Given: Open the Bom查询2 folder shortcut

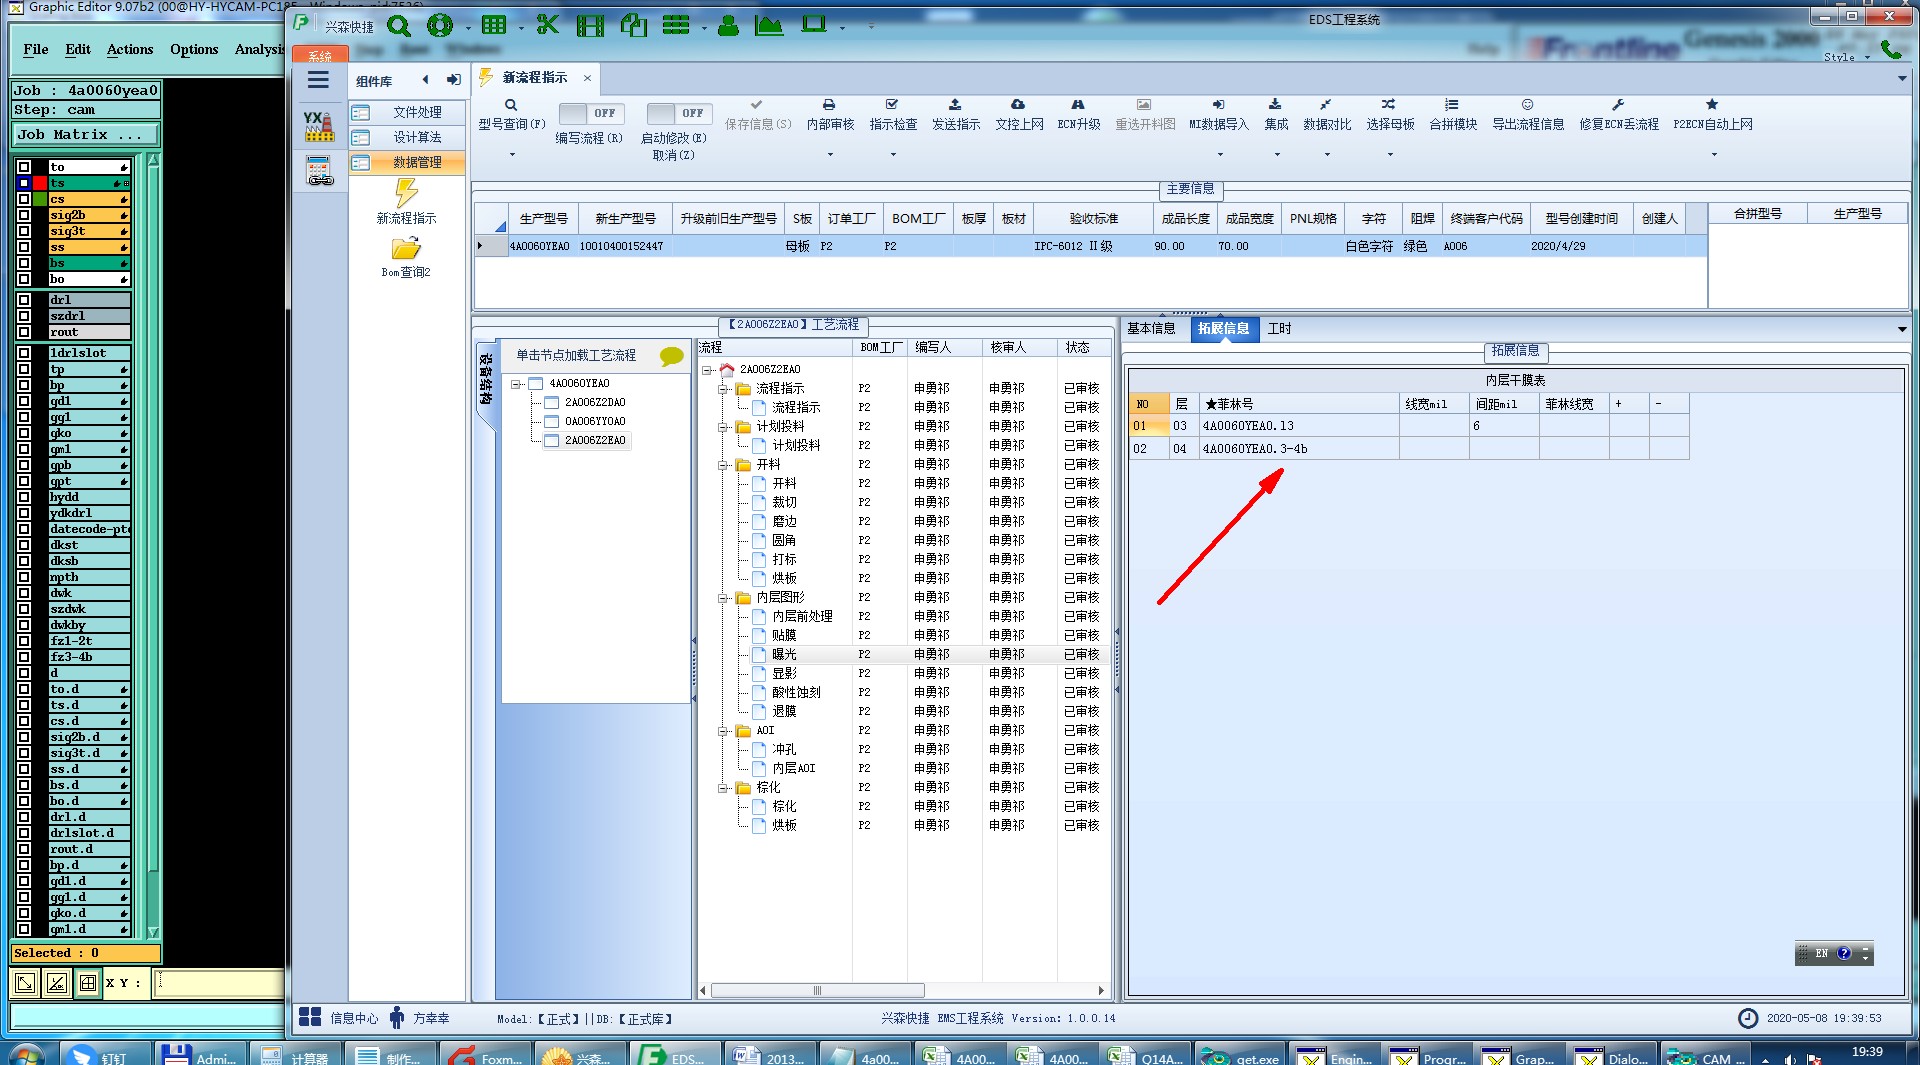Looking at the screenshot, I should coord(406,257).
